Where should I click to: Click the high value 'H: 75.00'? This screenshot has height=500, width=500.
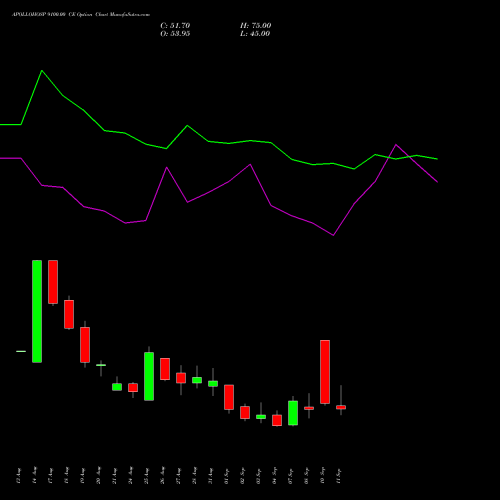255,26
